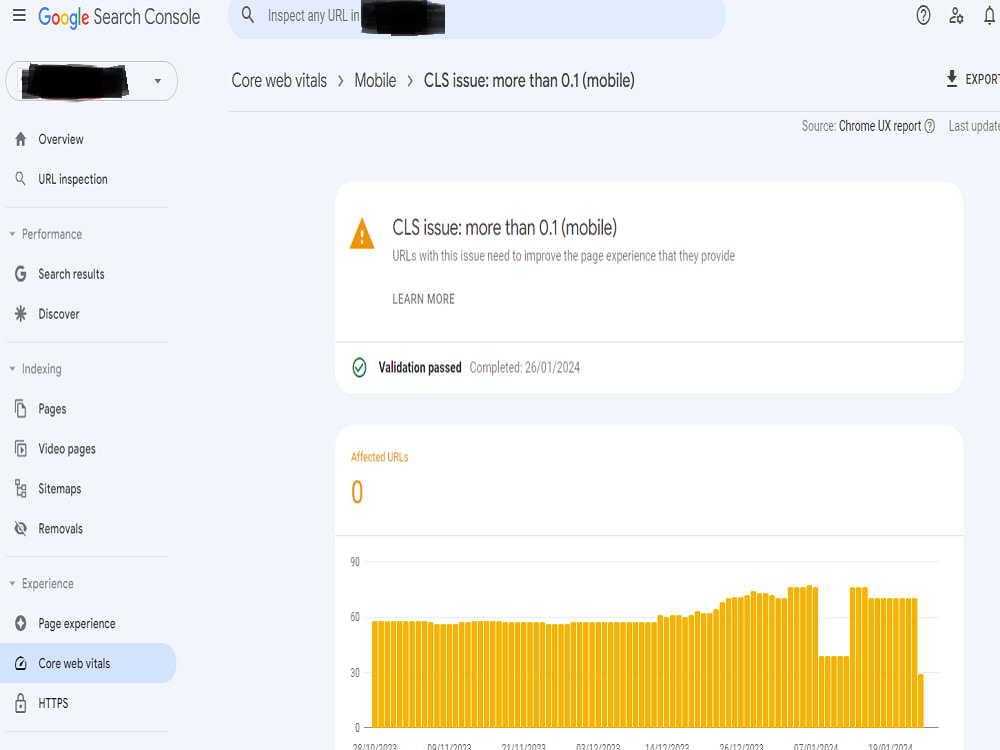
Task: Open Page experience report
Action: 77,623
